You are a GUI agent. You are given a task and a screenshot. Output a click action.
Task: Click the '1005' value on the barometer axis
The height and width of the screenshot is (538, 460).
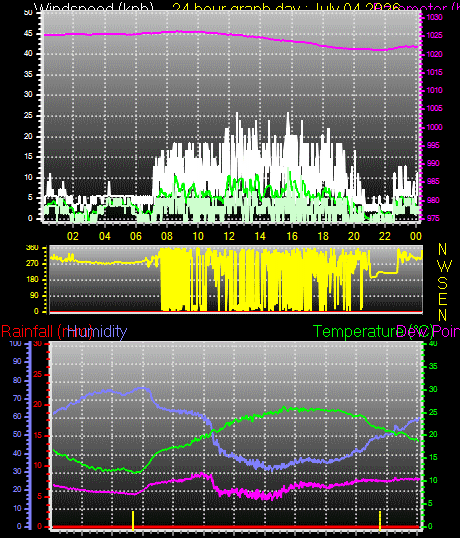point(434,108)
